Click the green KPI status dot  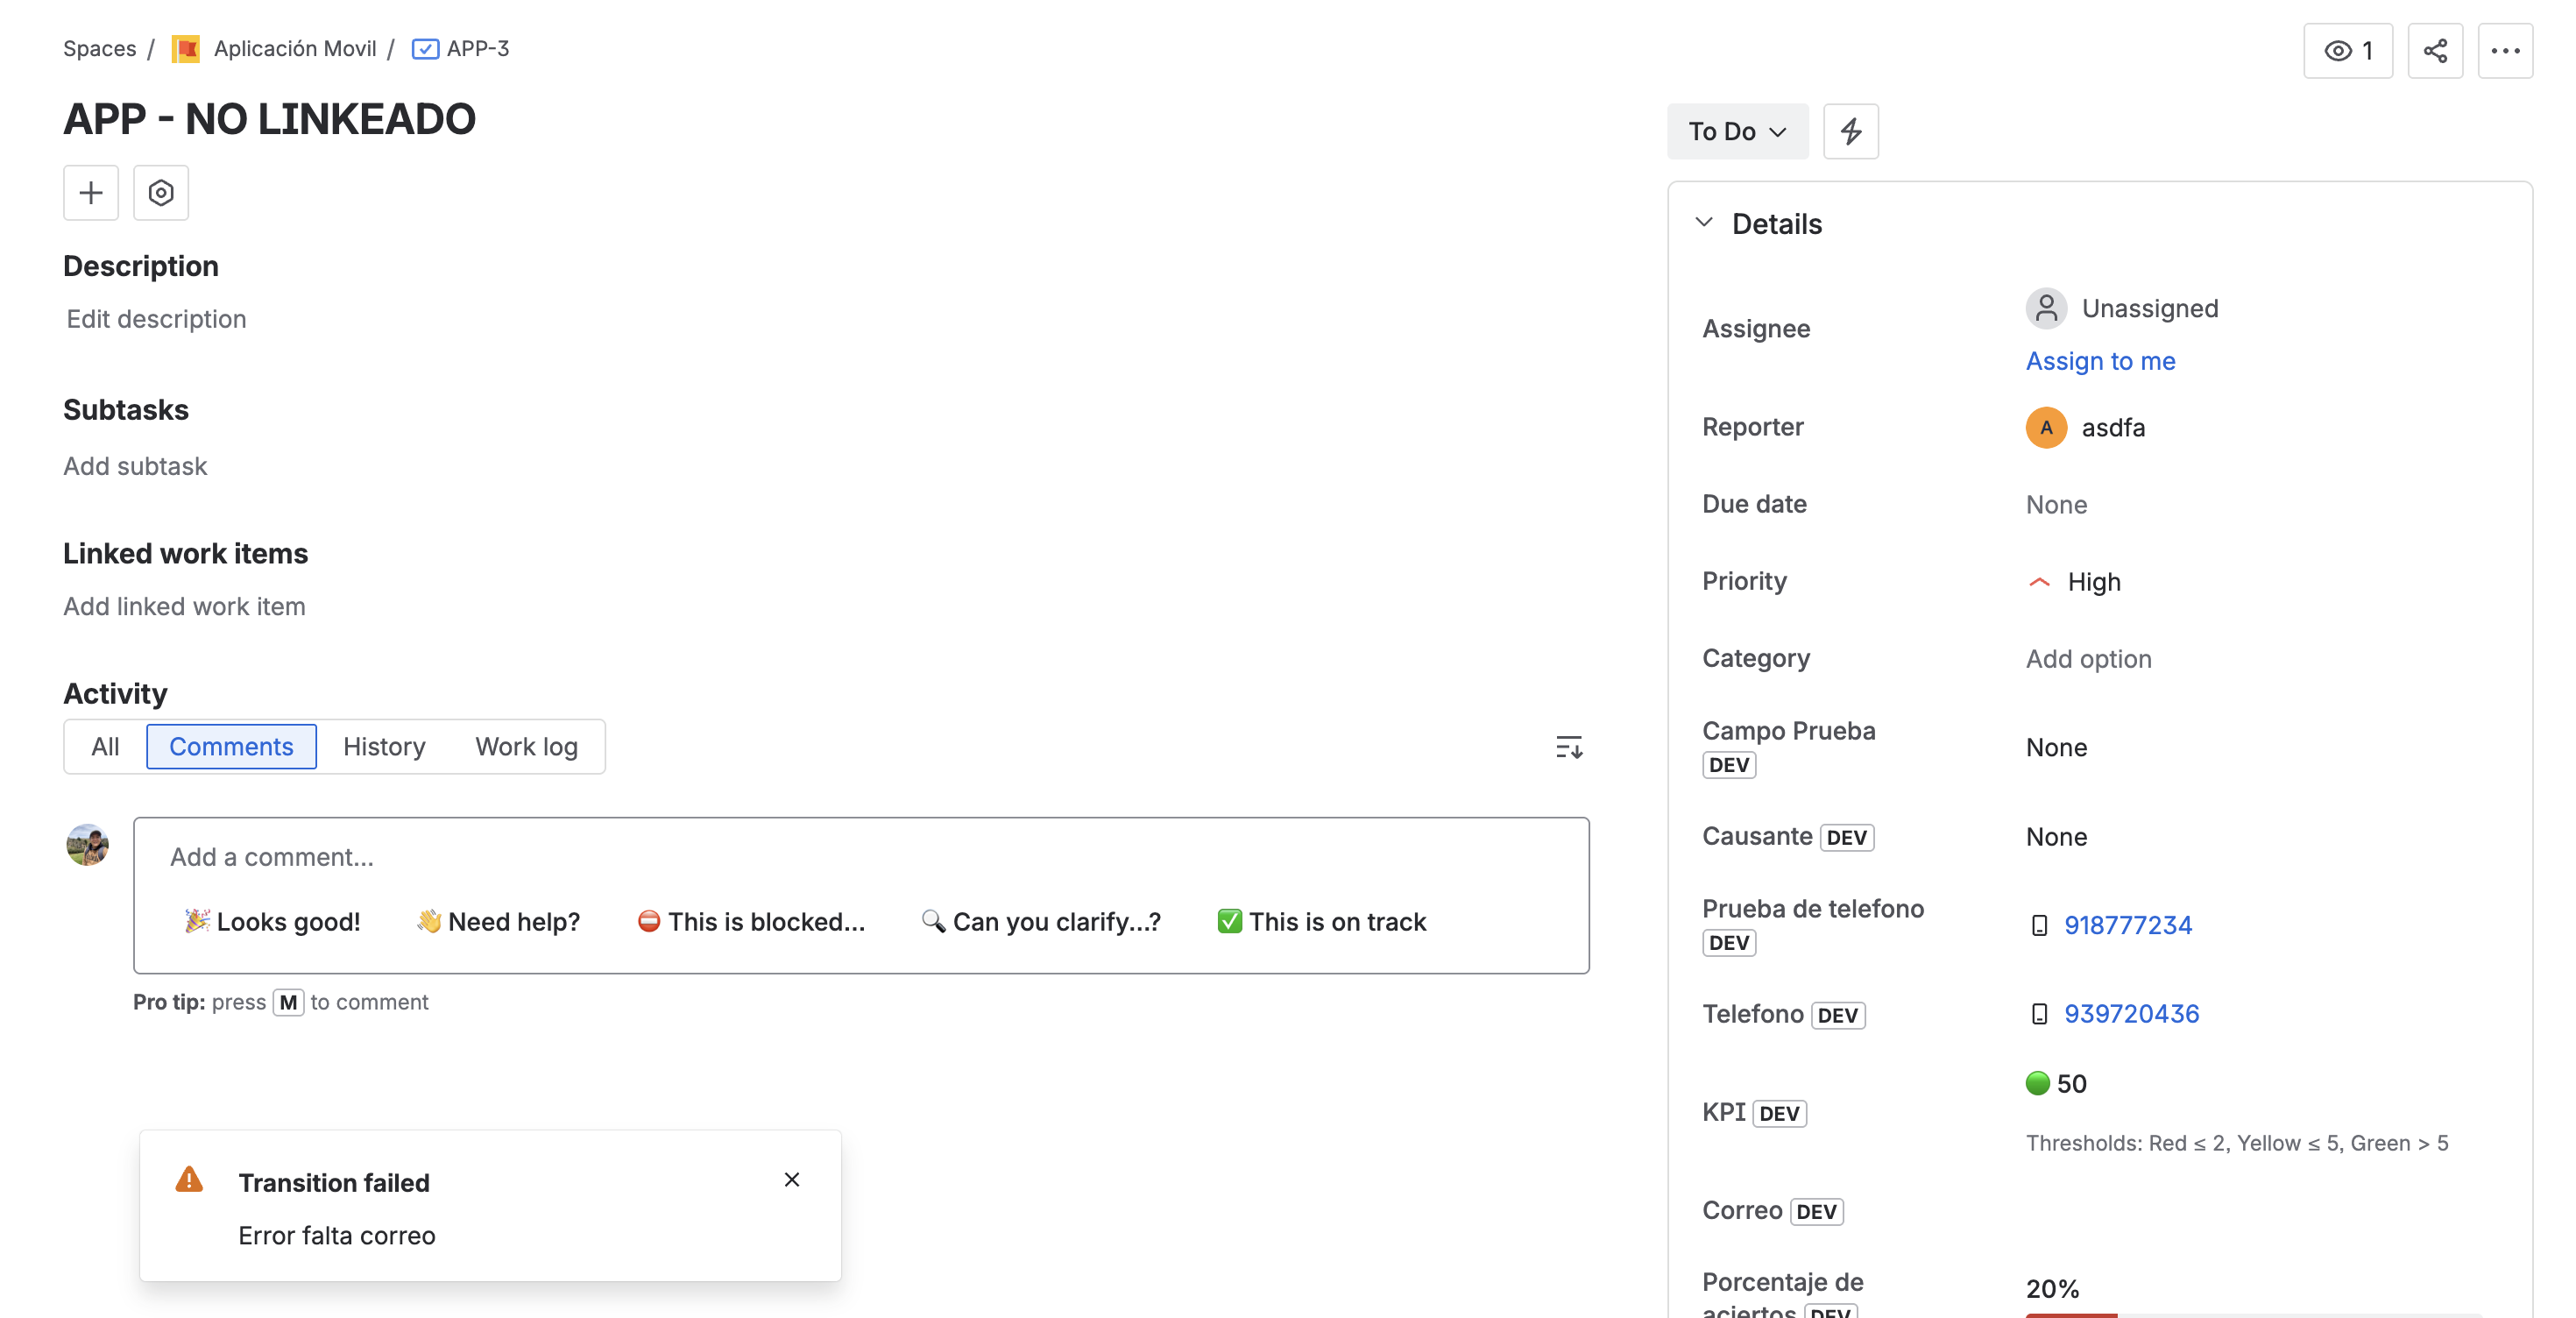(x=2037, y=1083)
